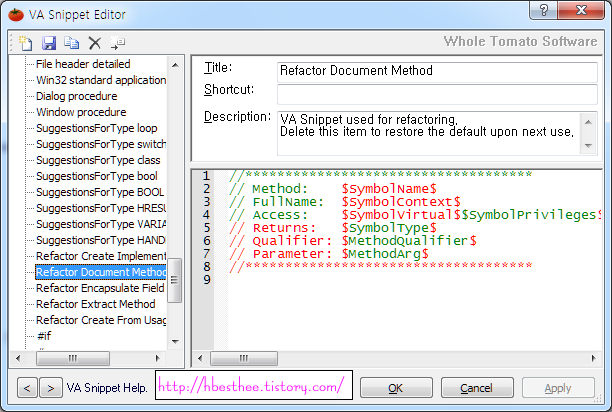Select highlighted 'Refactor Document Method' item
The width and height of the screenshot is (612, 412).
tap(101, 272)
